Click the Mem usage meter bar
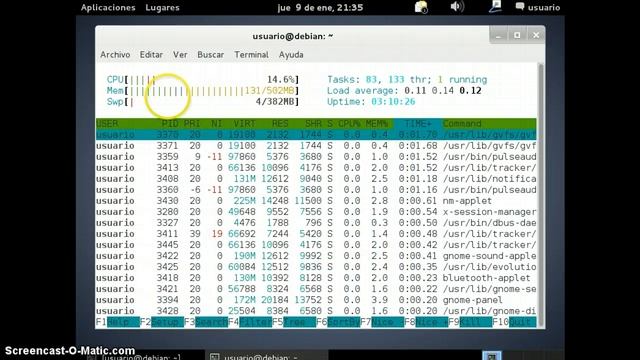This screenshot has height=360, width=640. point(203,91)
